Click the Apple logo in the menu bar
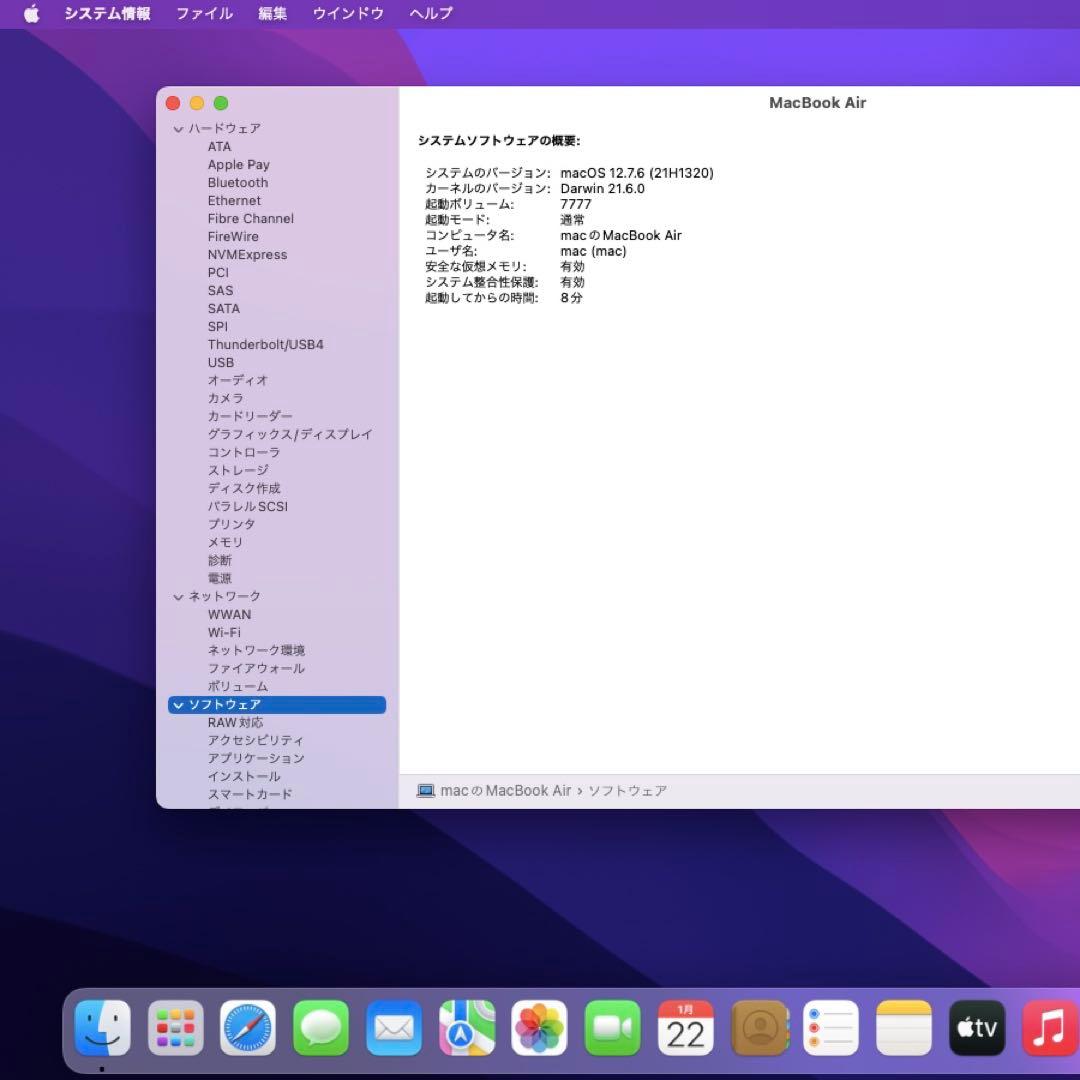This screenshot has height=1080, width=1080. [30, 14]
